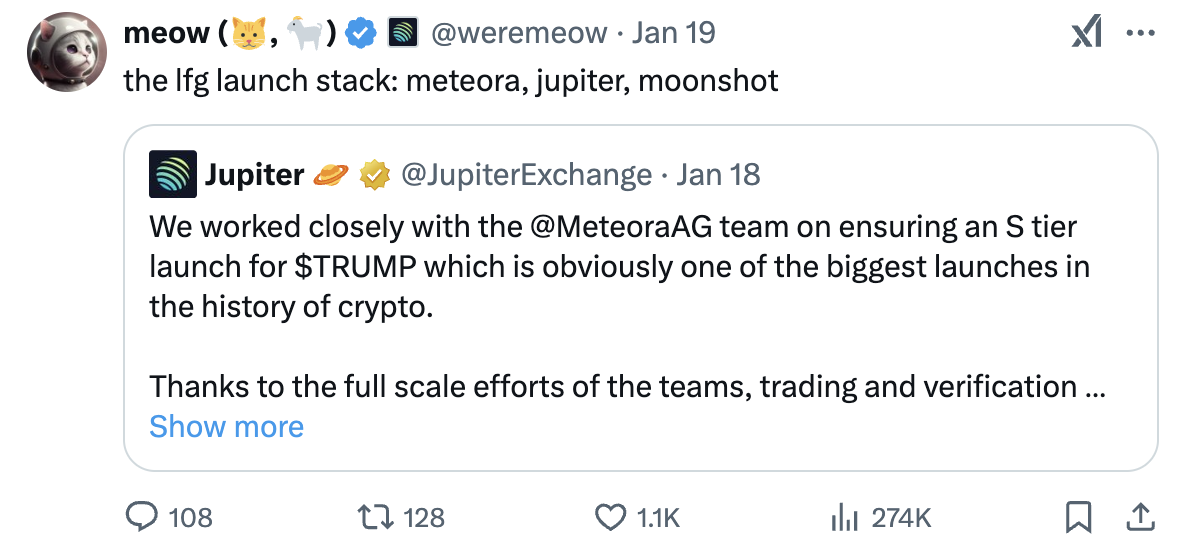Image resolution: width=1190 pixels, height=560 pixels.
Task: Click meow's blue verified badge
Action: click(x=360, y=34)
